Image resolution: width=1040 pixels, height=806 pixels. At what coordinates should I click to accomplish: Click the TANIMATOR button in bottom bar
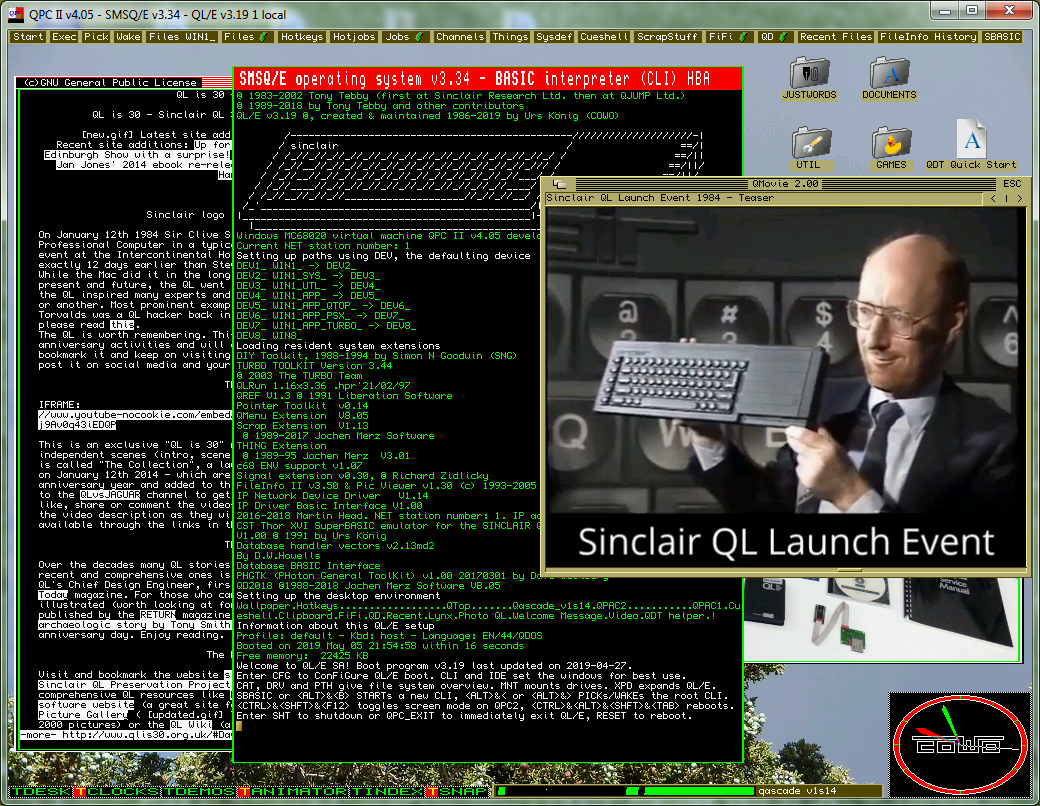(292, 791)
